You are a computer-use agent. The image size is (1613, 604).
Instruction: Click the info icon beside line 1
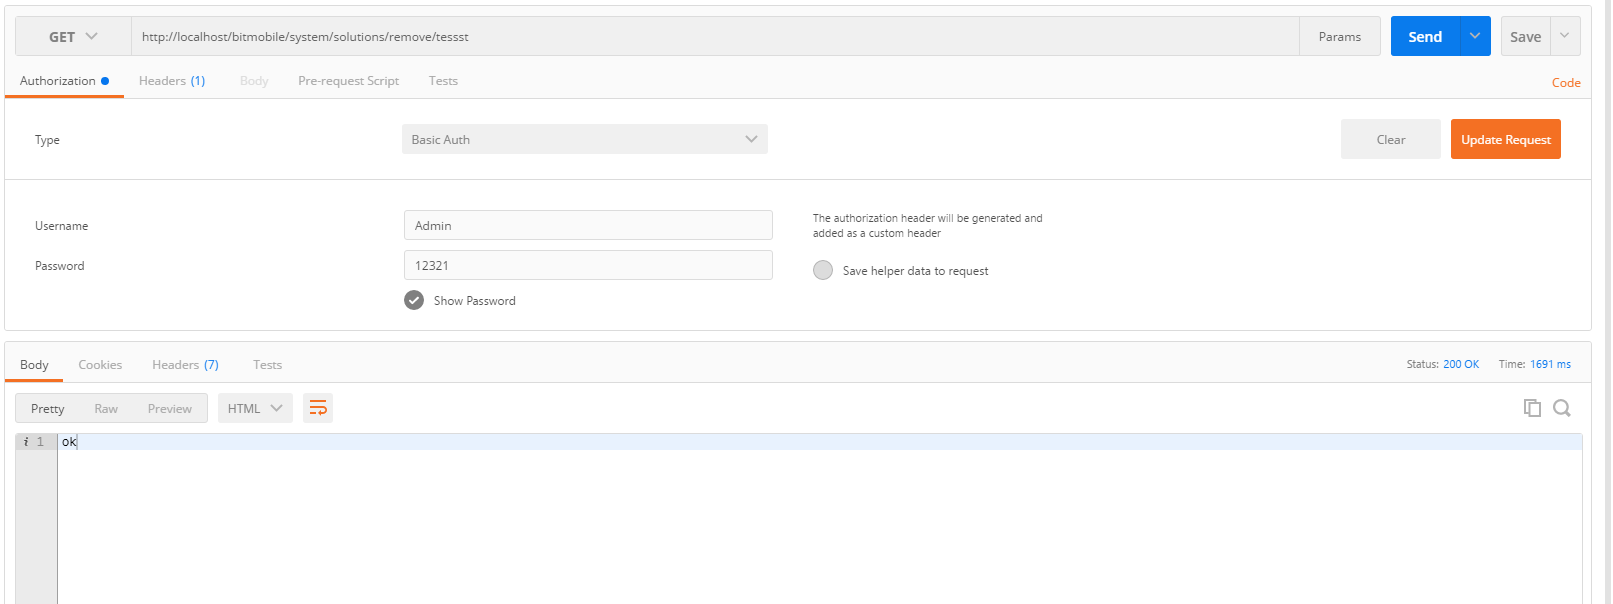26,442
